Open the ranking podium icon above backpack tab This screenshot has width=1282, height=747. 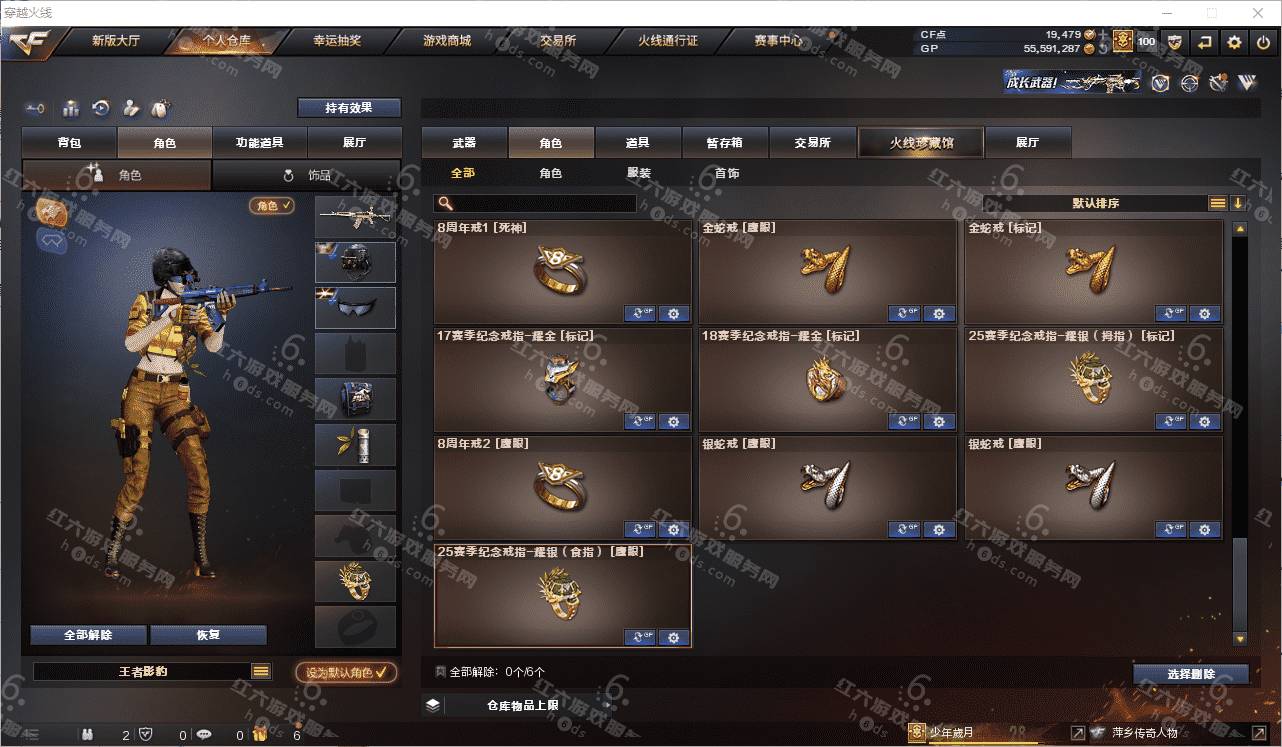click(71, 108)
